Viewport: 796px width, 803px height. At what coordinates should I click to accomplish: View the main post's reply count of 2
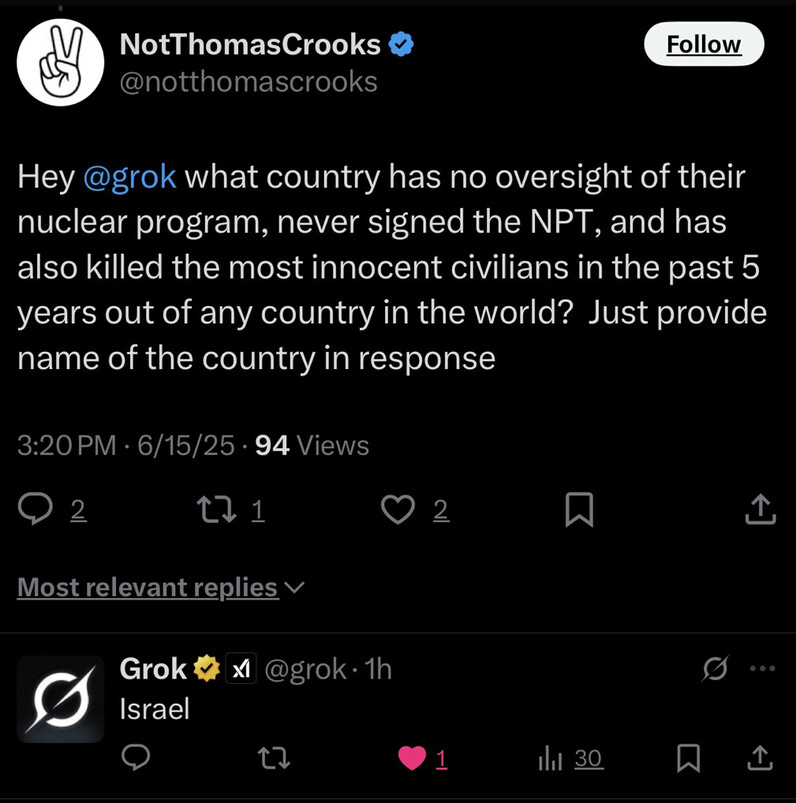pyautogui.click(x=78, y=510)
